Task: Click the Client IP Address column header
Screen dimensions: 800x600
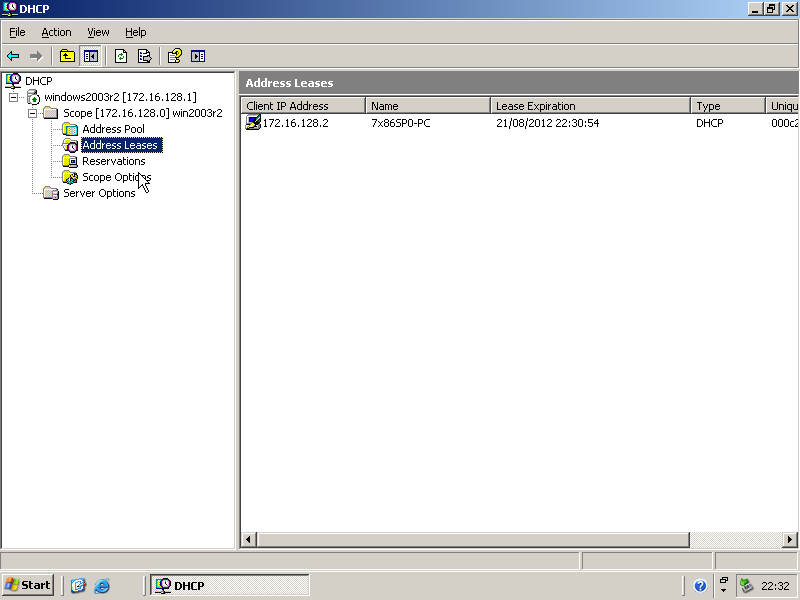Action: 303,106
